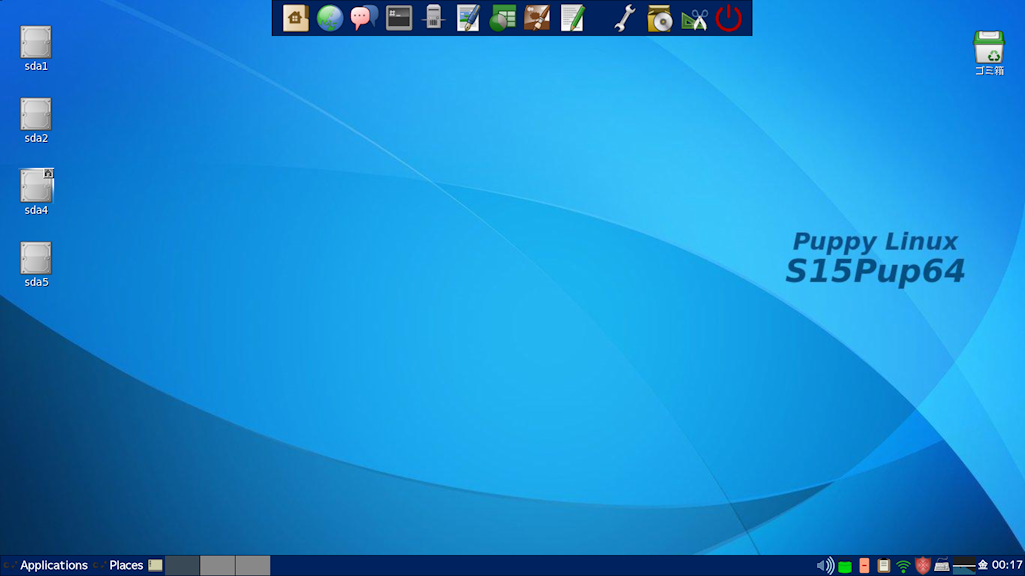This screenshot has width=1025, height=576.
Task: Launch the paint brush drawing program
Action: (x=537, y=18)
